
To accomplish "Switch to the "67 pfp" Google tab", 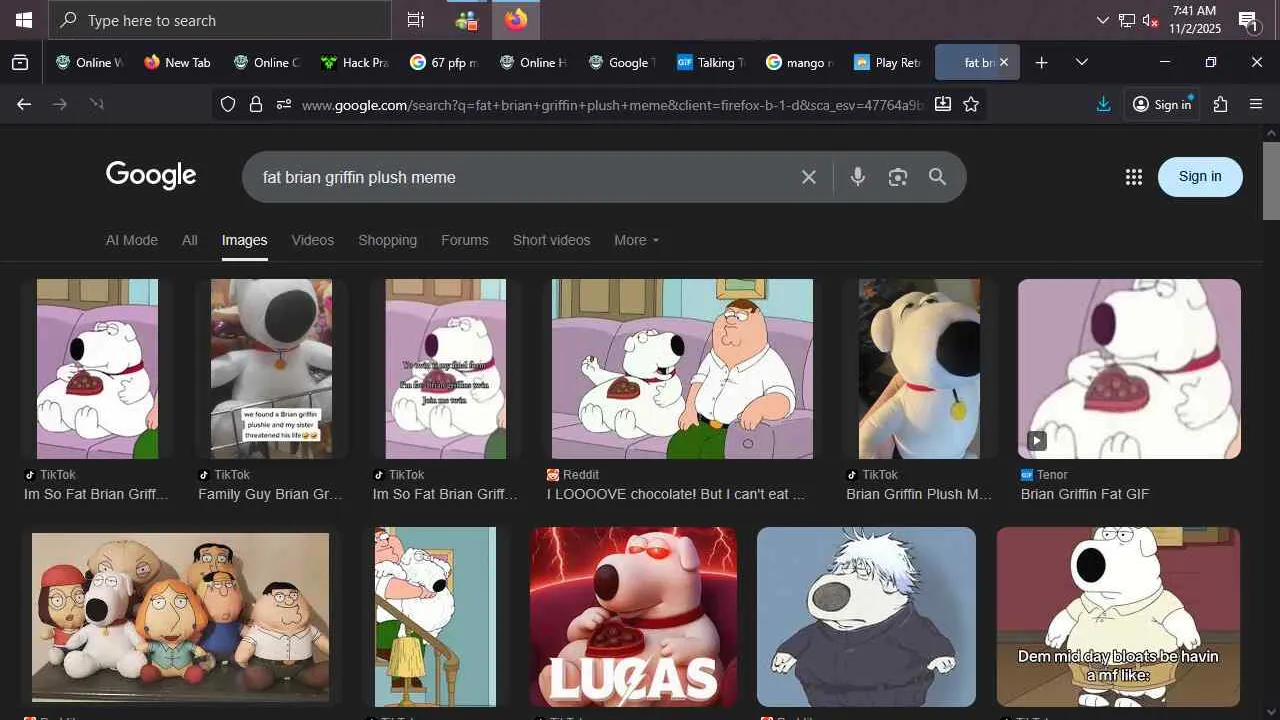I will 444,62.
